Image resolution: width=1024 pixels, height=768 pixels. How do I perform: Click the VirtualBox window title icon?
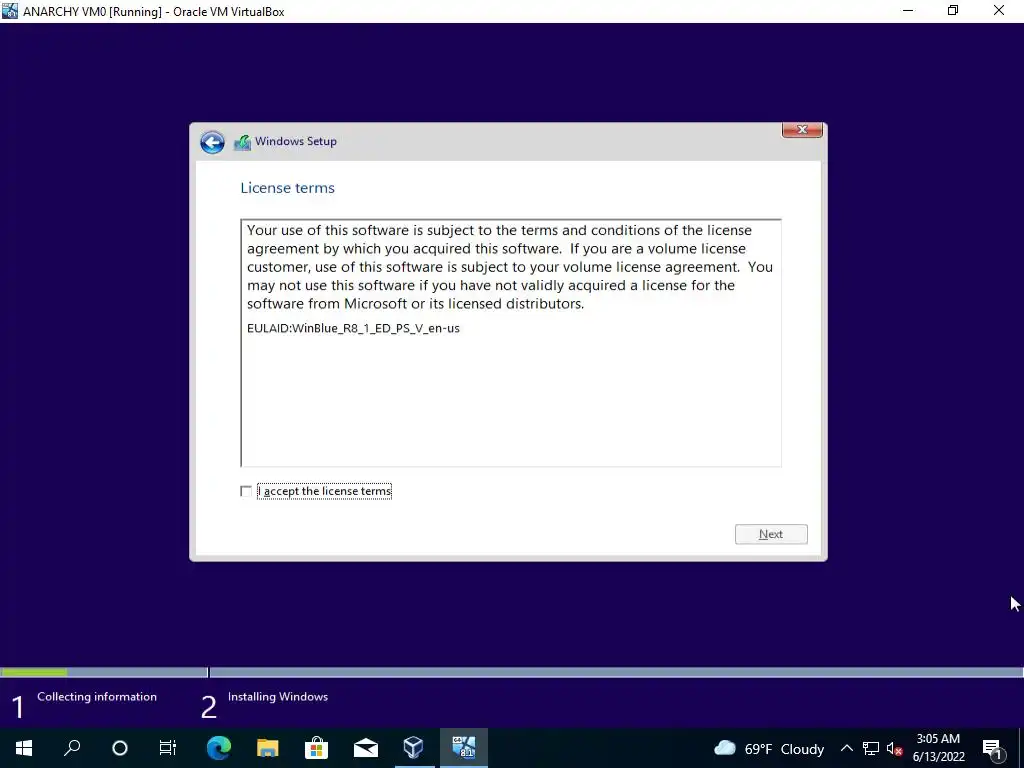point(9,11)
